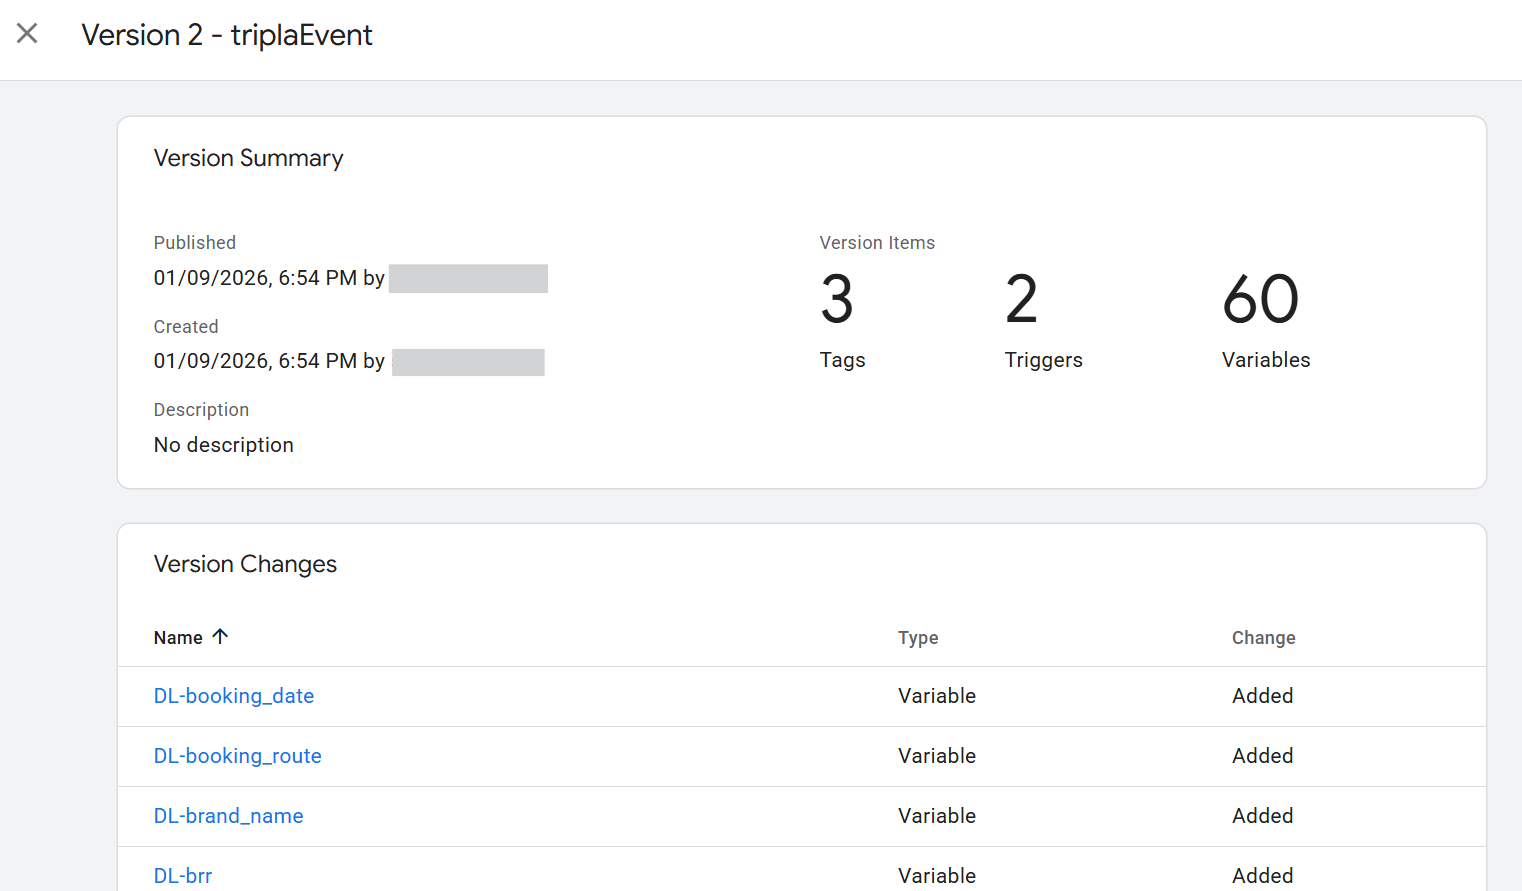
Task: Click the Created date and time
Action: click(x=255, y=361)
